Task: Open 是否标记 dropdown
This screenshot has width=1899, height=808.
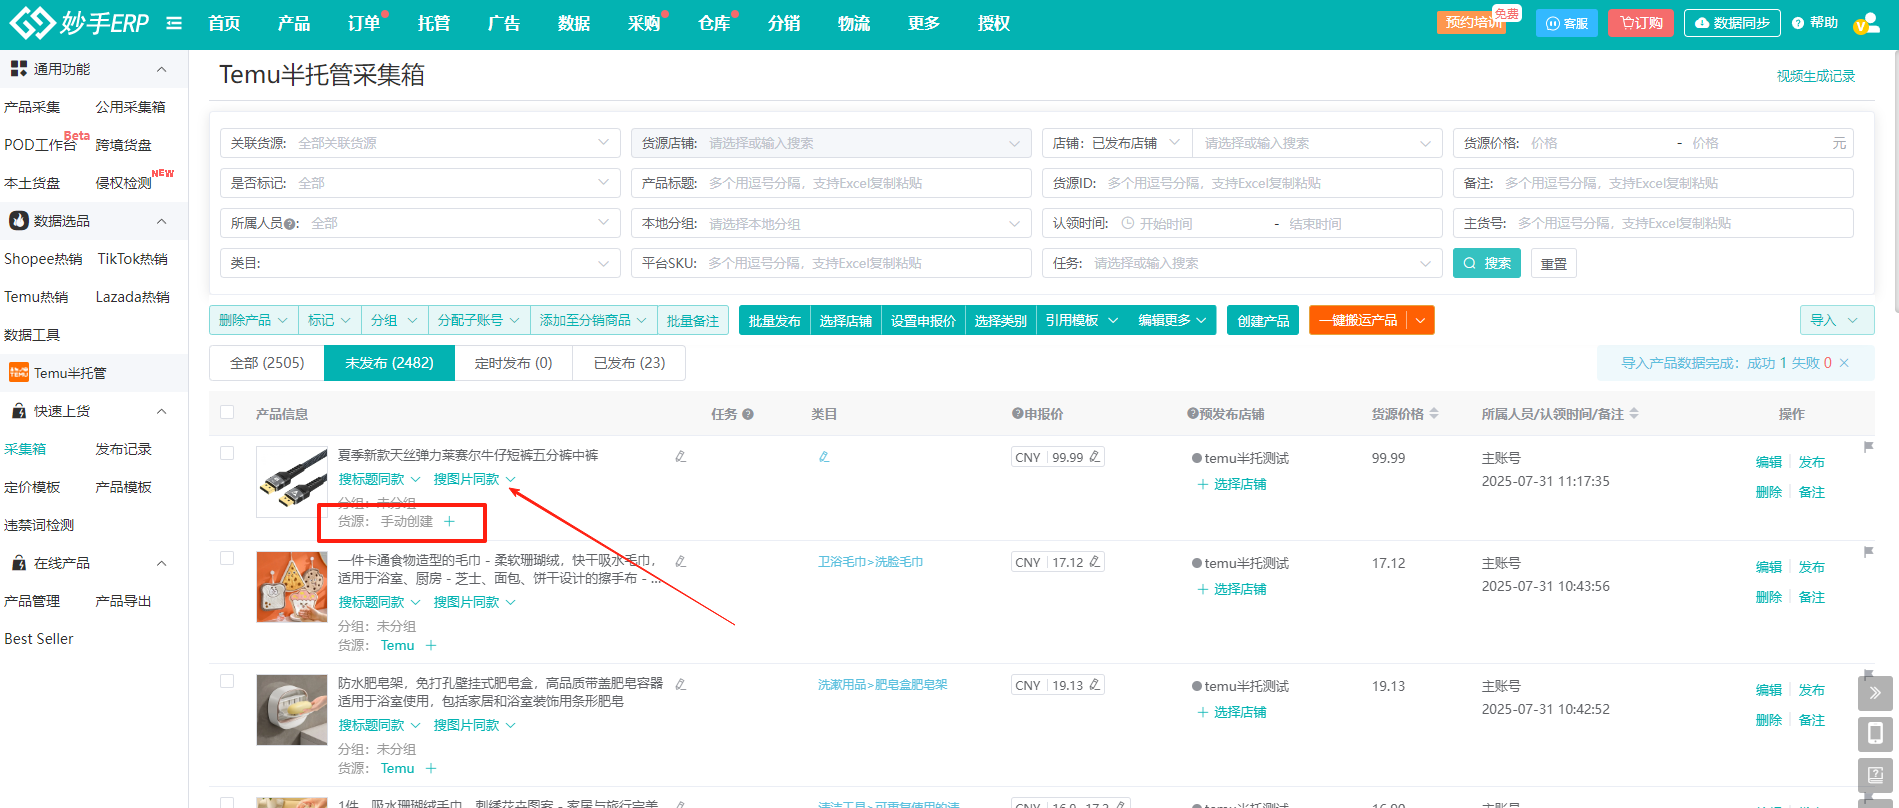Action: pos(420,183)
